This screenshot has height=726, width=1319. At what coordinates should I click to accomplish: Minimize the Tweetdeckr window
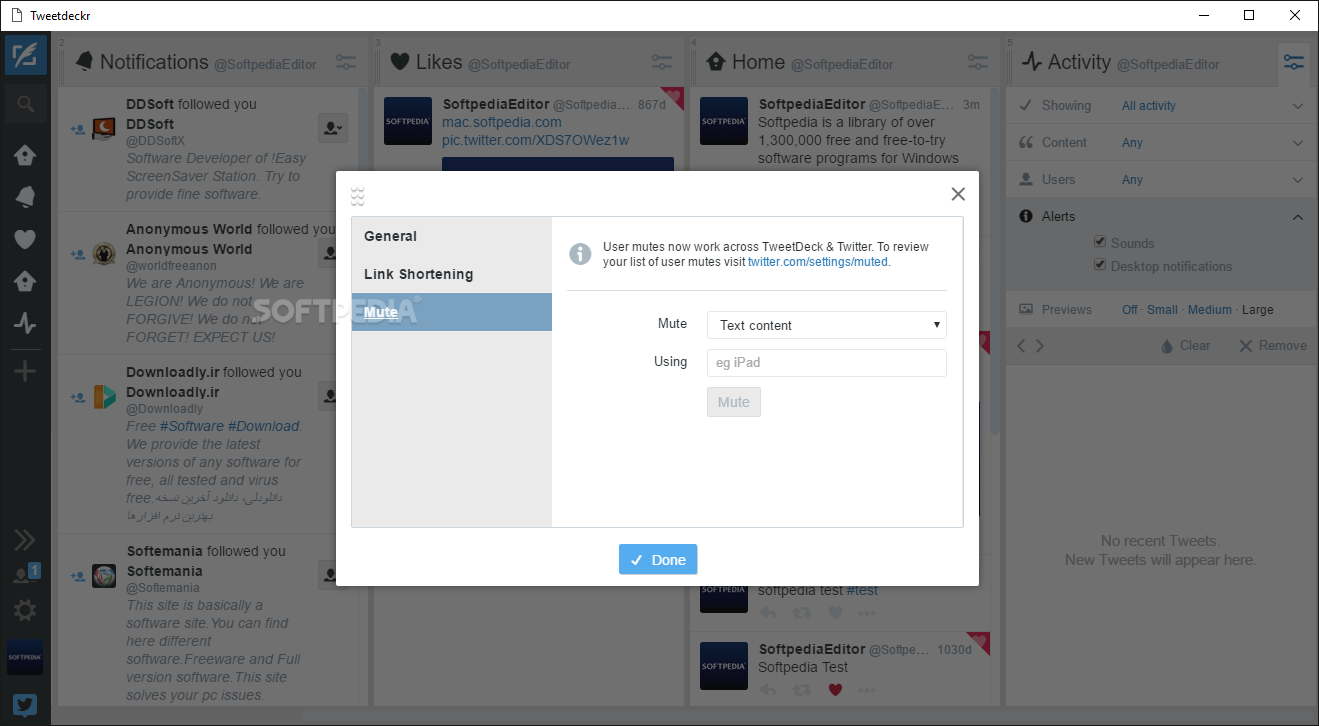(1203, 15)
